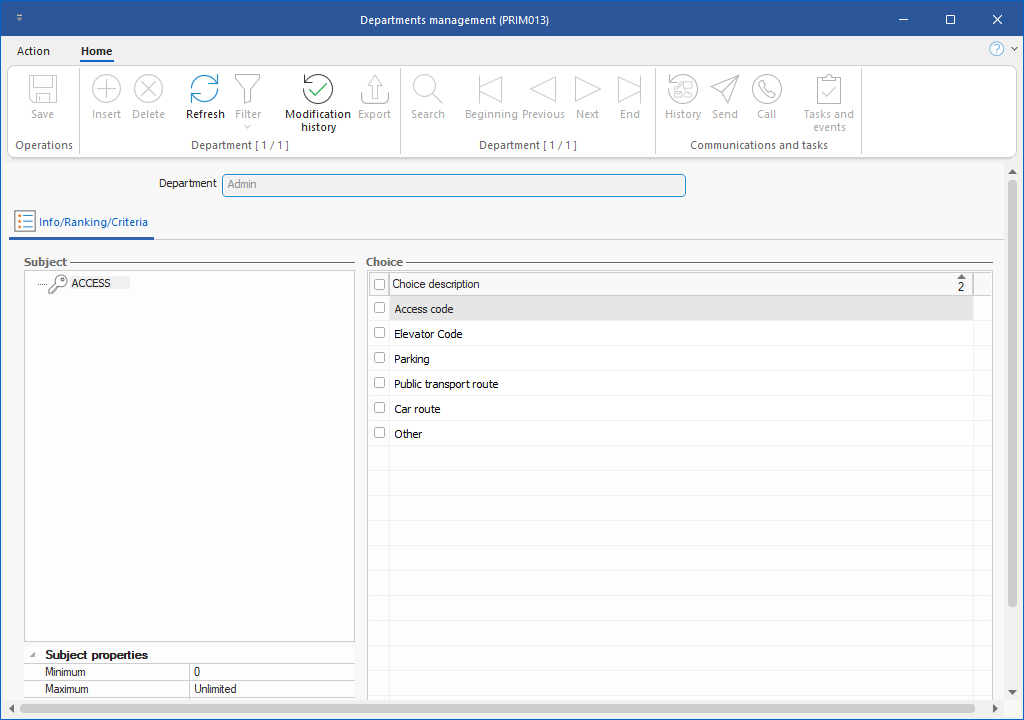Screen dimensions: 1024x720
Task: Click the Tasks and events icon
Action: pos(828,90)
